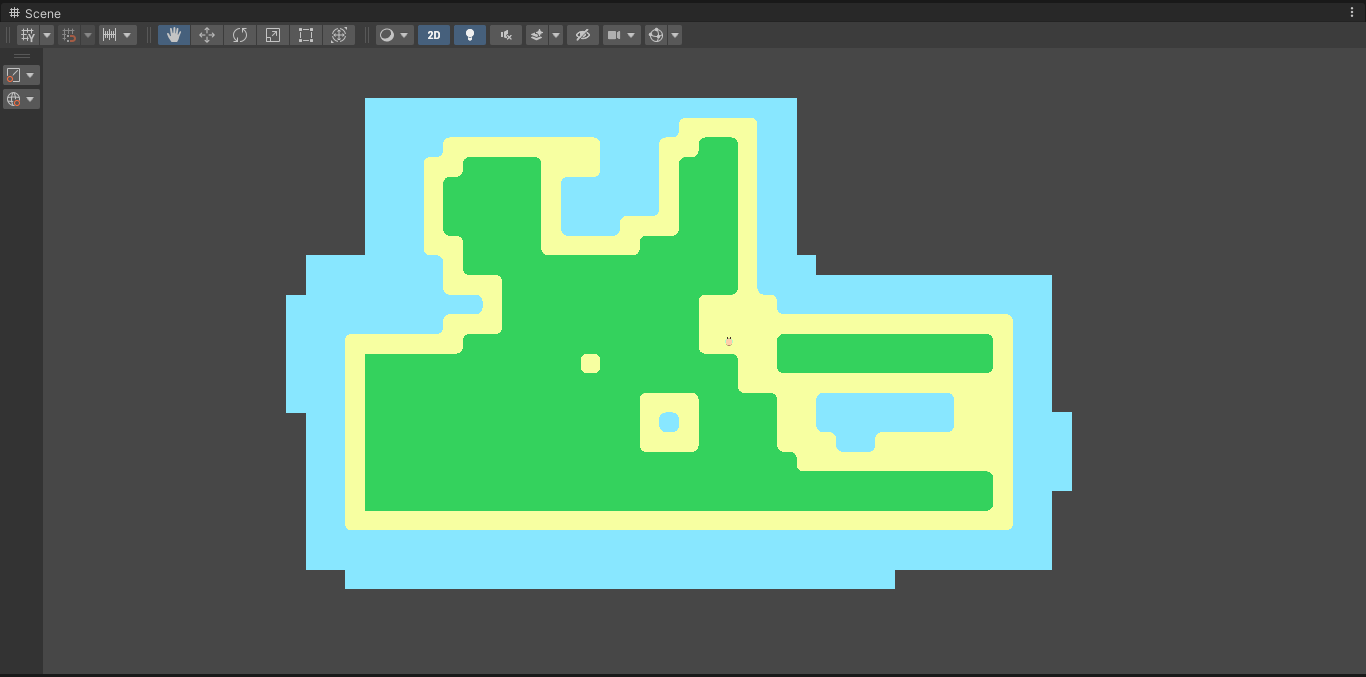The width and height of the screenshot is (1366, 677).
Task: Select the View hand tool
Action: click(x=173, y=34)
